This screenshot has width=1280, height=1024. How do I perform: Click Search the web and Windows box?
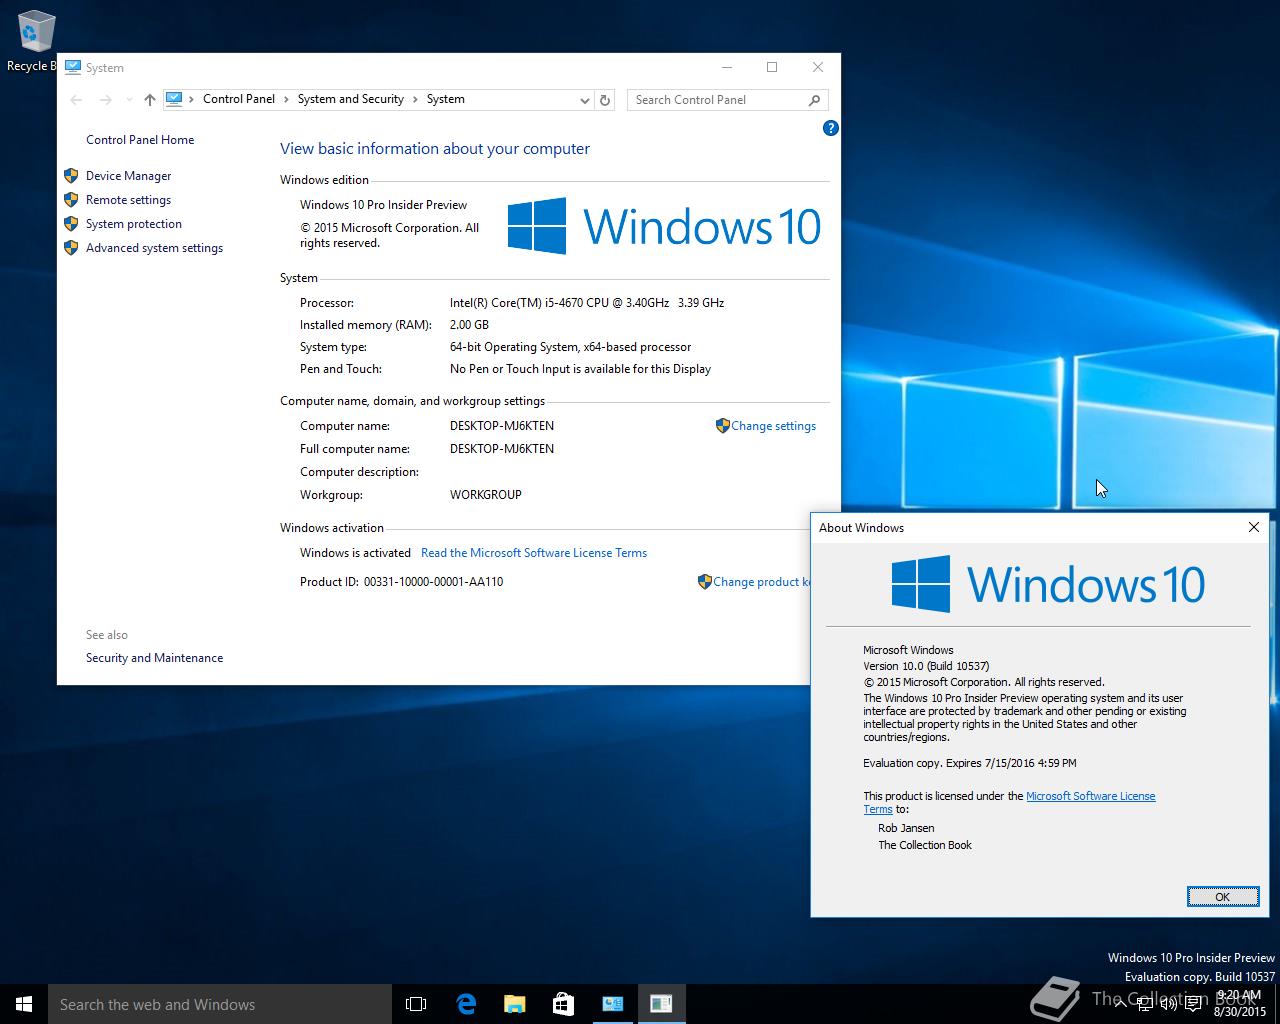click(220, 1004)
